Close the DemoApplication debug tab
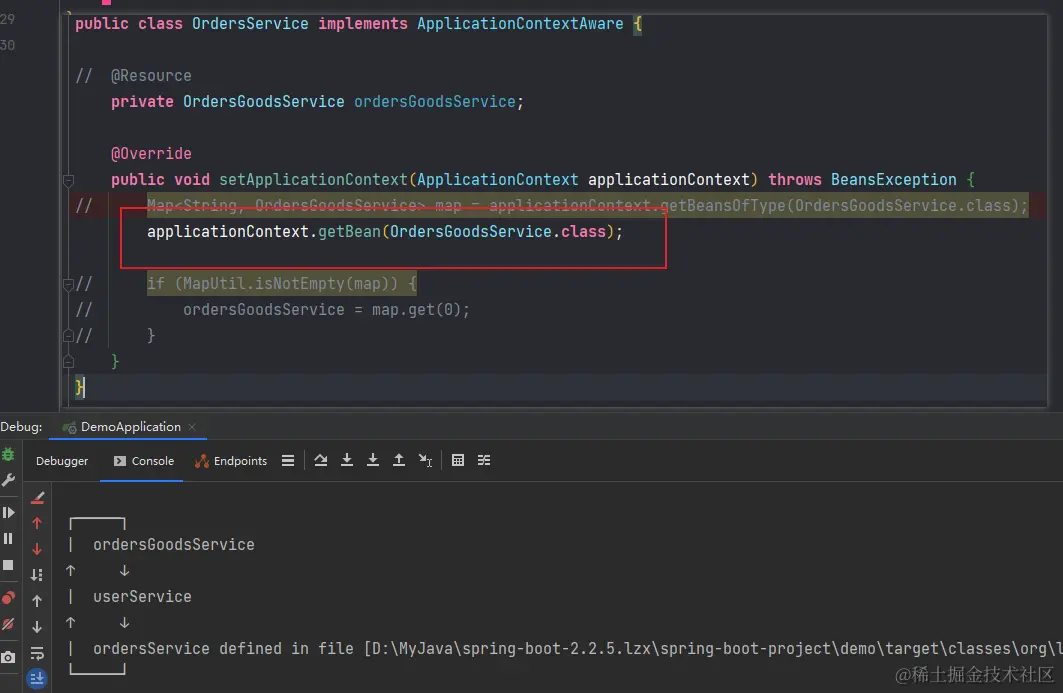The width and height of the screenshot is (1063, 693). [192, 427]
